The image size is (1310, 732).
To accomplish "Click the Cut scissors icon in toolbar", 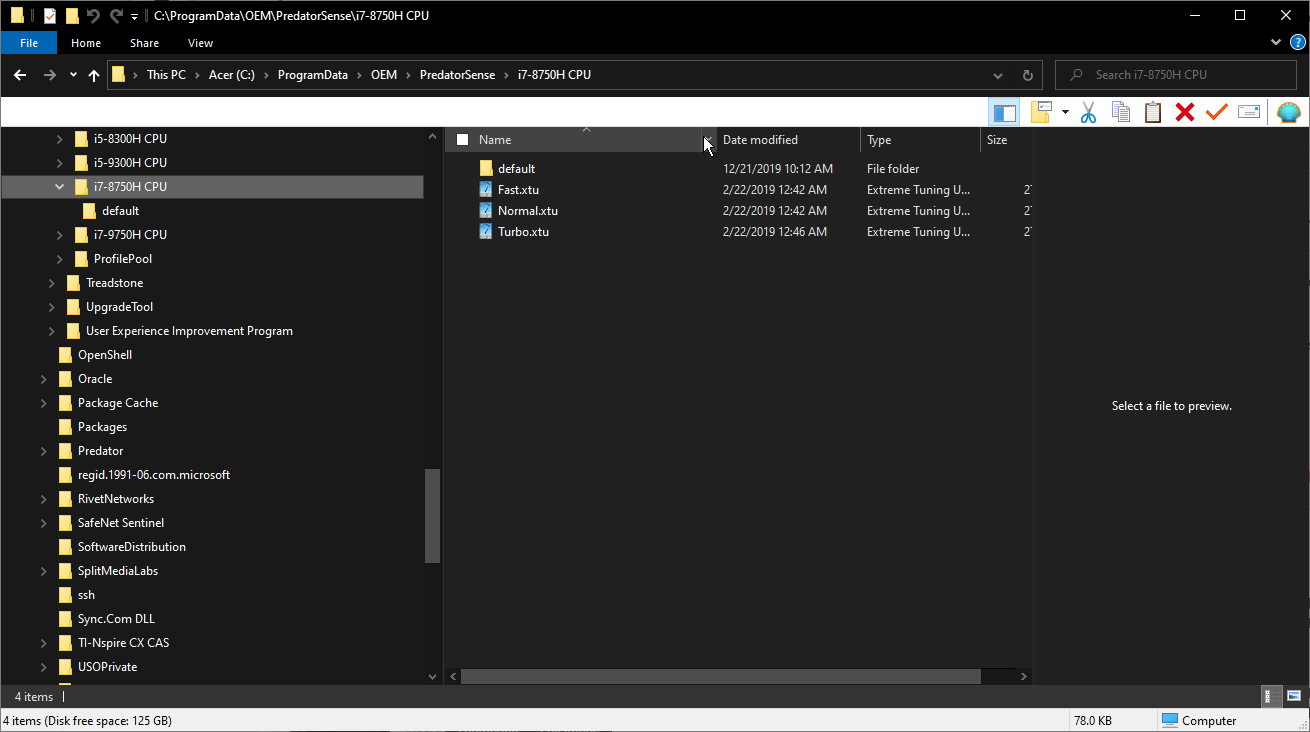I will tap(1089, 112).
